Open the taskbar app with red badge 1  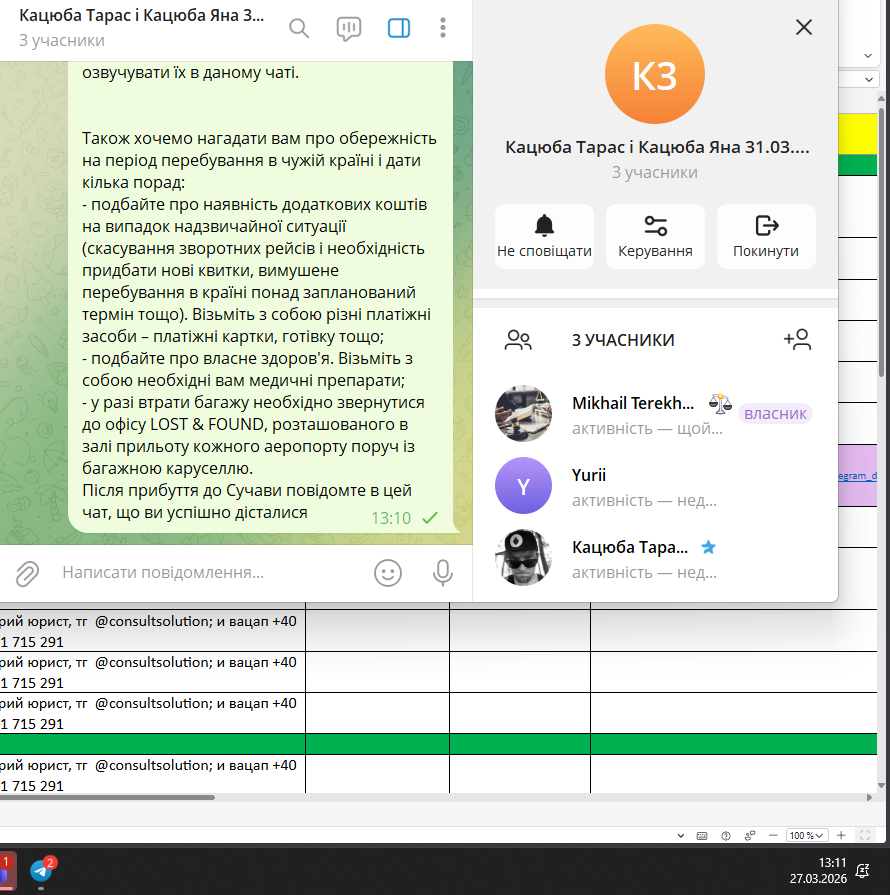pos(7,870)
